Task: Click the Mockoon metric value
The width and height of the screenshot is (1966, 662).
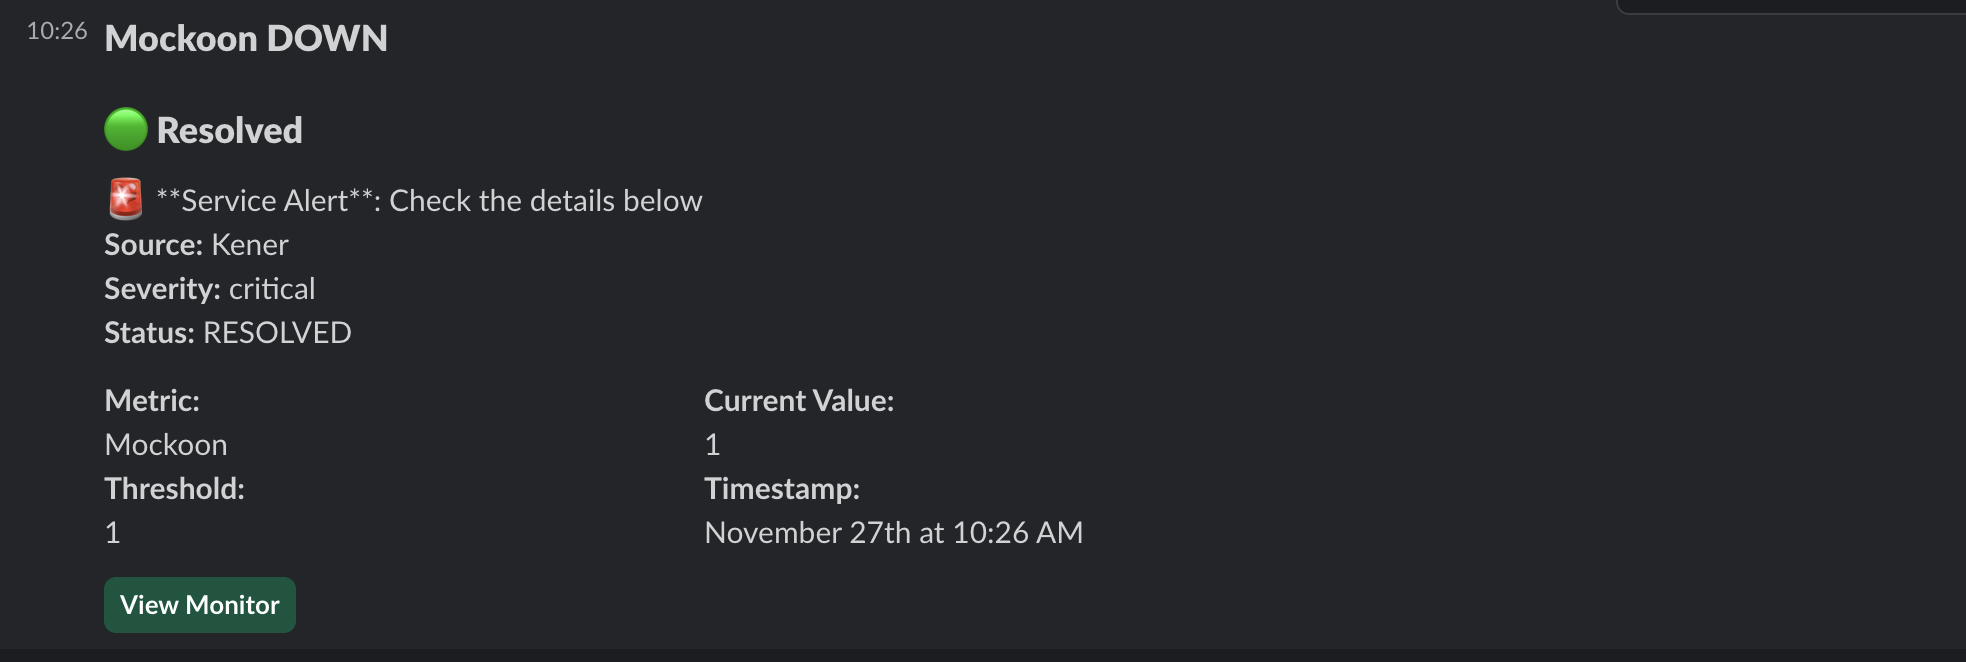Action: pos(166,445)
